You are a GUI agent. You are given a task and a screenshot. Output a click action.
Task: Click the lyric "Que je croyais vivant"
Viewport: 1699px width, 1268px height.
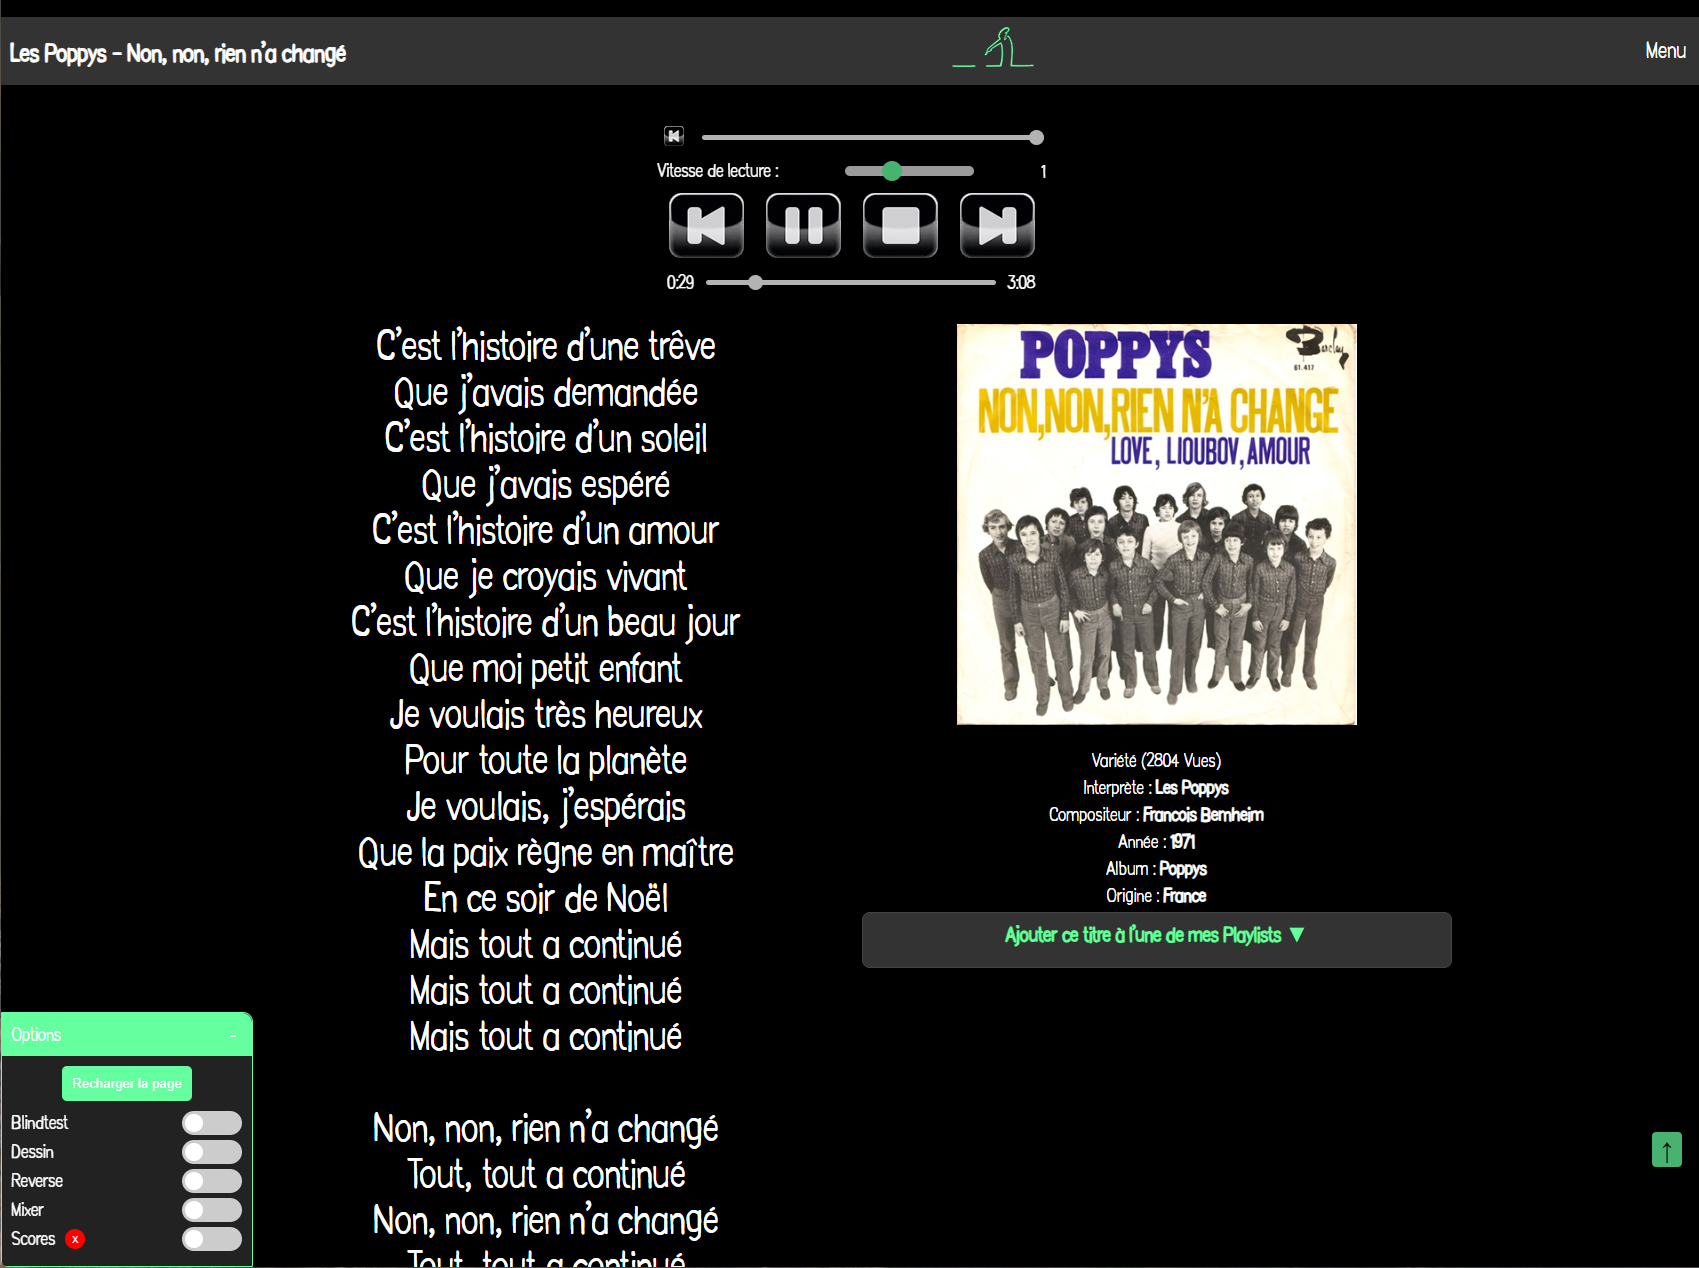[x=545, y=577]
